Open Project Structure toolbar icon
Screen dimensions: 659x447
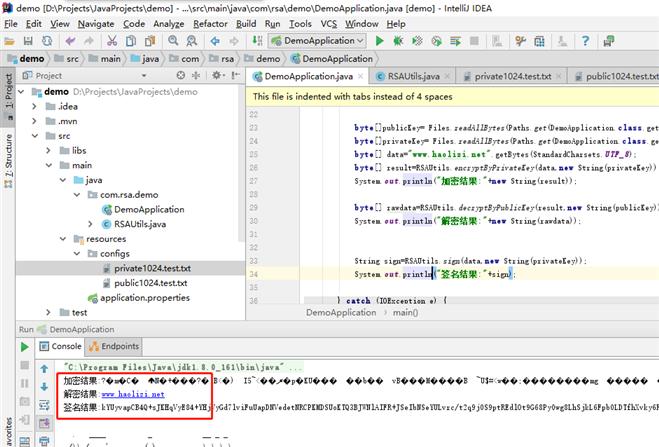point(539,41)
